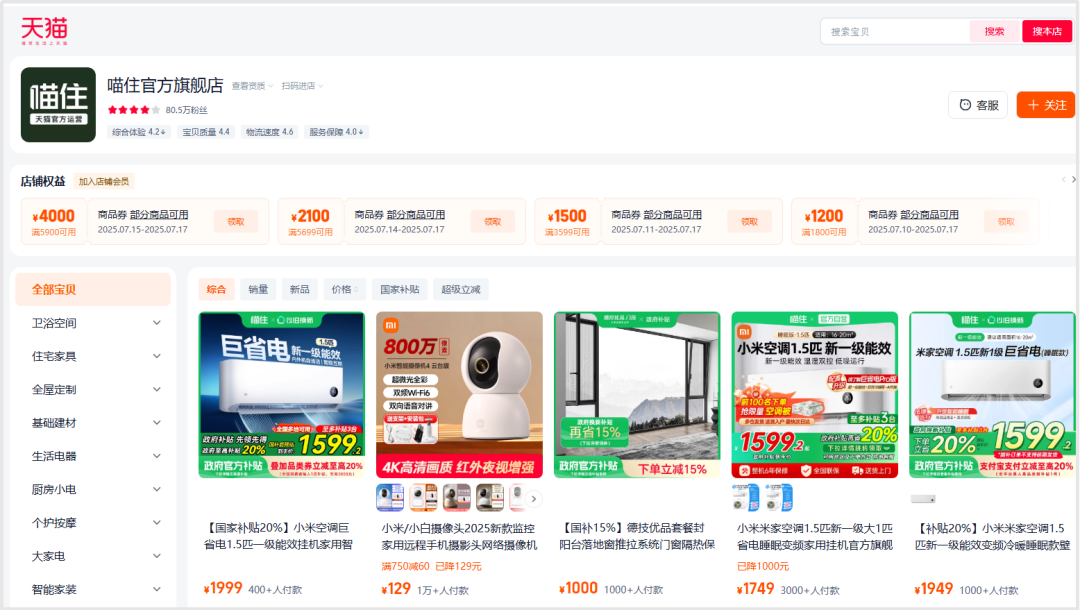This screenshot has height=610, width=1080.
Task: Claim the ¥4000 coupon (领取)
Action: (x=236, y=222)
